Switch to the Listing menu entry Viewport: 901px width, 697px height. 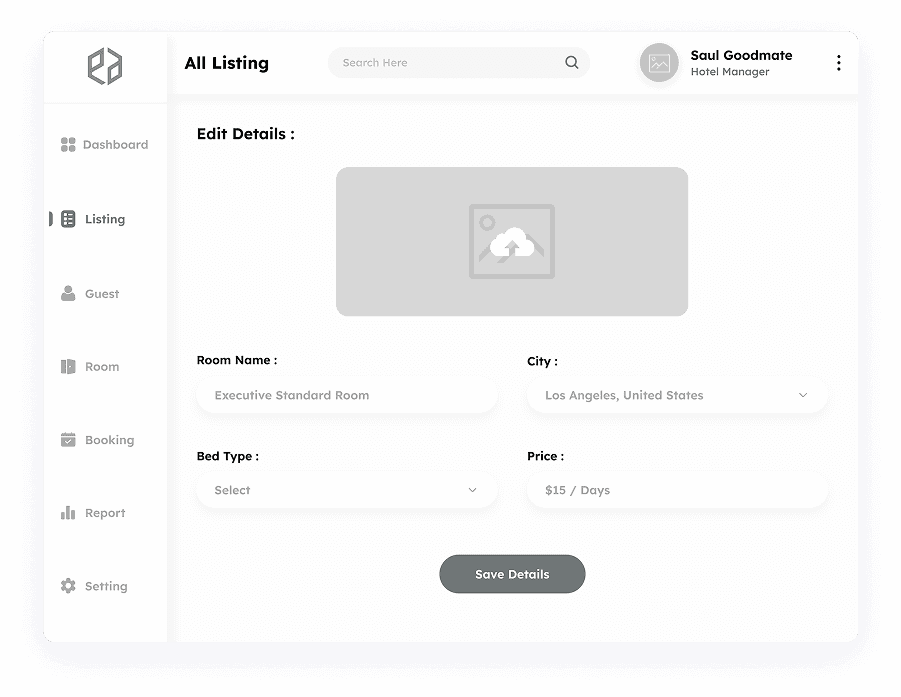click(105, 219)
